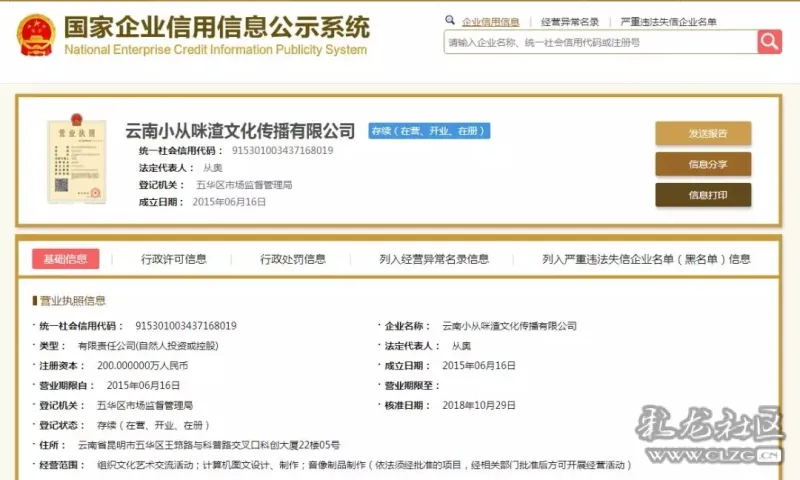Click the company title 云南小从咪渣文化传播有限公司
The height and width of the screenshot is (480, 800).
pyautogui.click(x=240, y=131)
